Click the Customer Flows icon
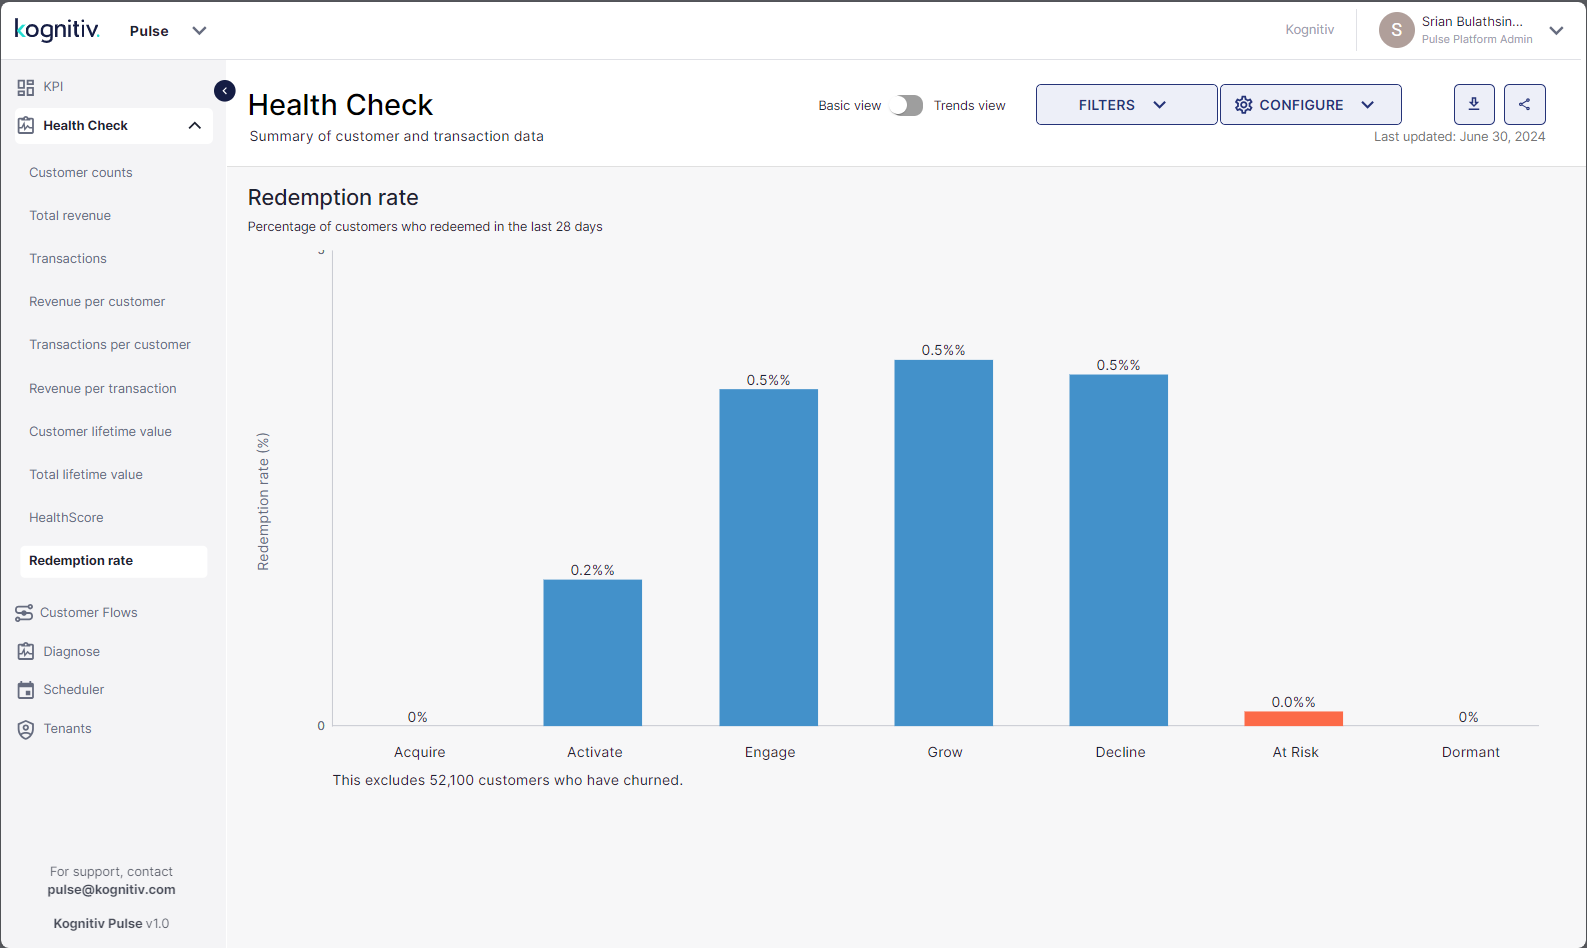 tap(24, 613)
